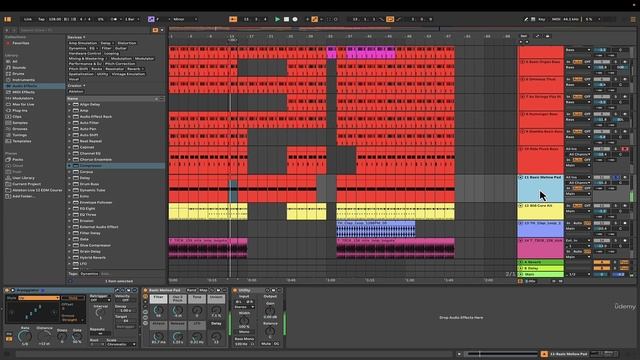Select the A Reverb return track
Screen dimensions: 640x360
click(540, 262)
